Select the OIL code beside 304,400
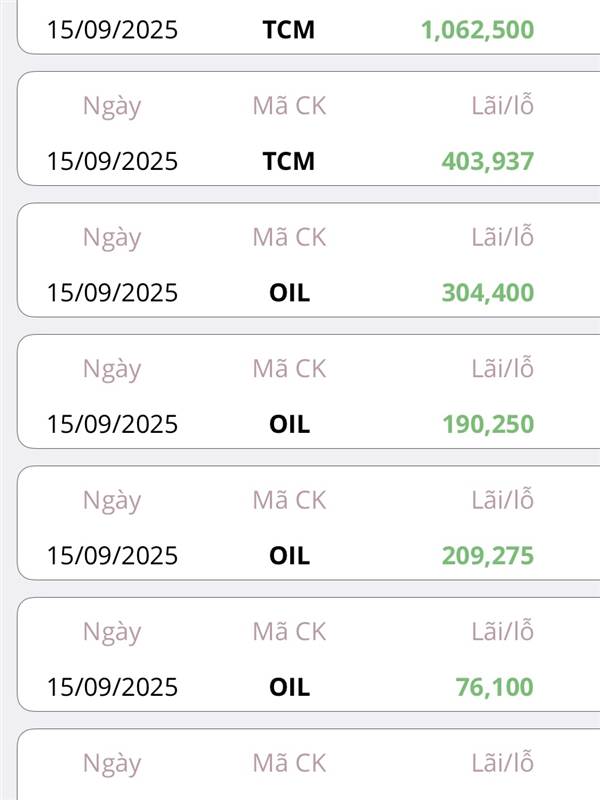Viewport: 600px width, 800px height. click(x=289, y=293)
